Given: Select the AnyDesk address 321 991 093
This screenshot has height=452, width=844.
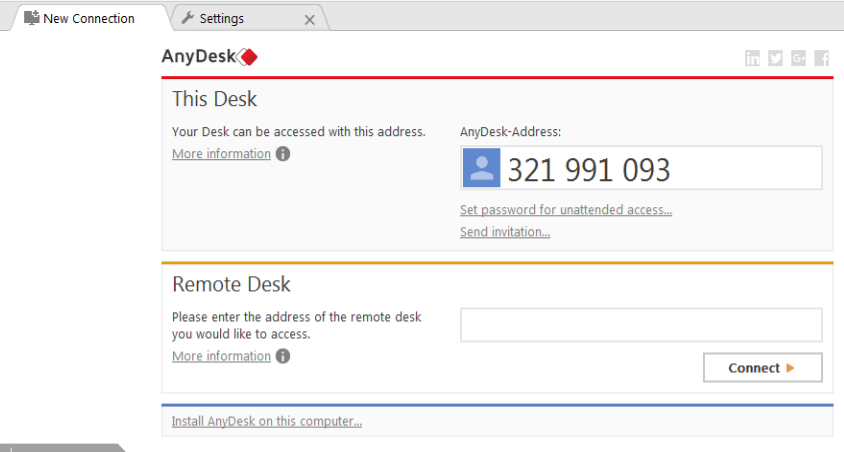Looking at the screenshot, I should tap(589, 170).
